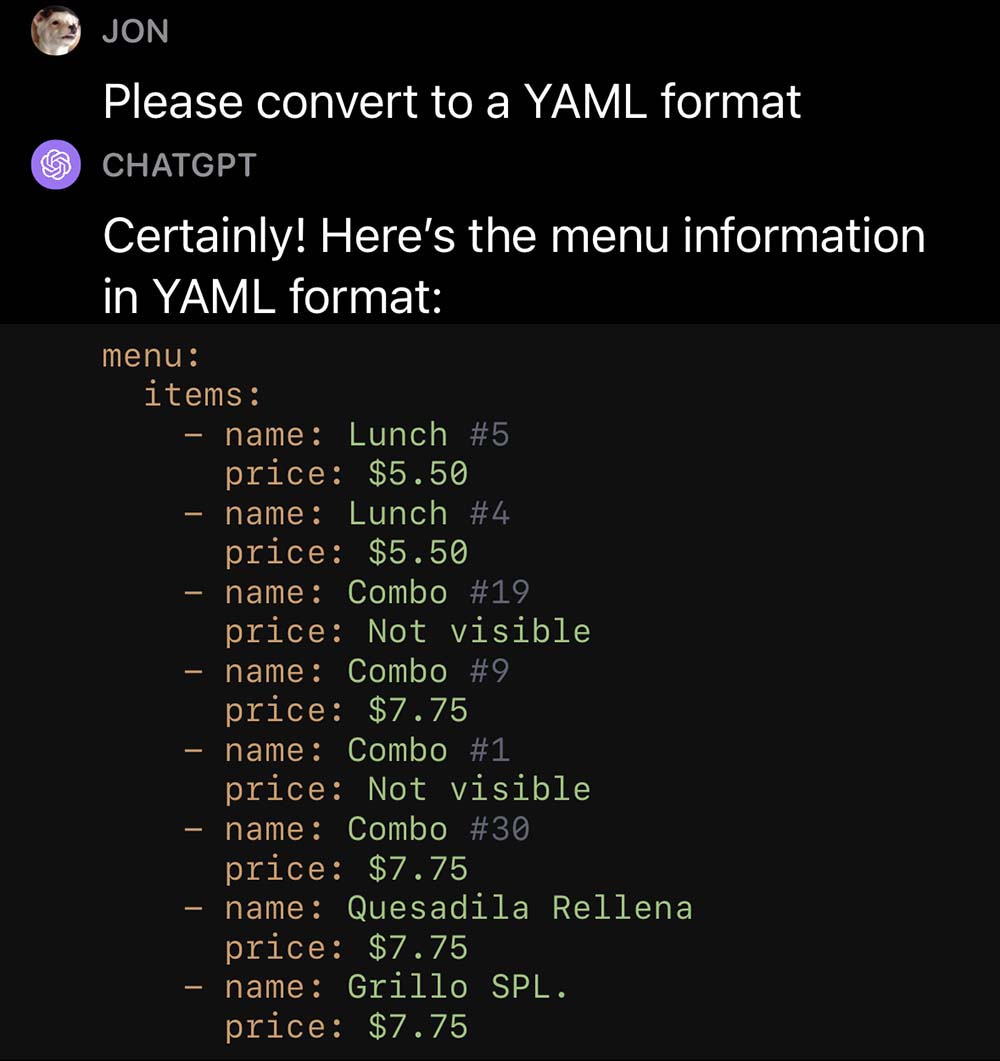The image size is (1000, 1061).
Task: Select the 'Please convert to a YAML format' message
Action: pyautogui.click(x=452, y=101)
